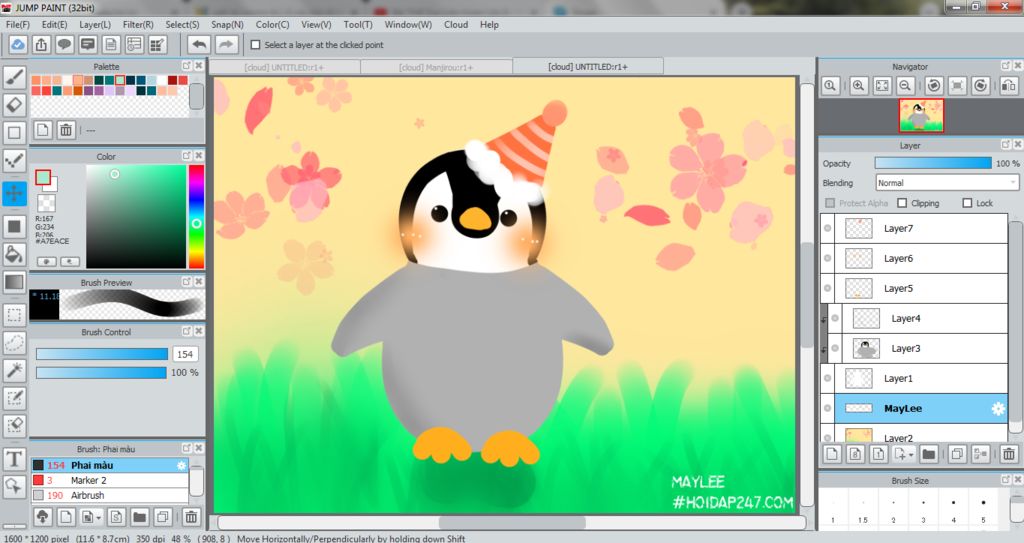Select the Magic Wand tool
Screen dimensions: 1024x543
pyautogui.click(x=14, y=370)
